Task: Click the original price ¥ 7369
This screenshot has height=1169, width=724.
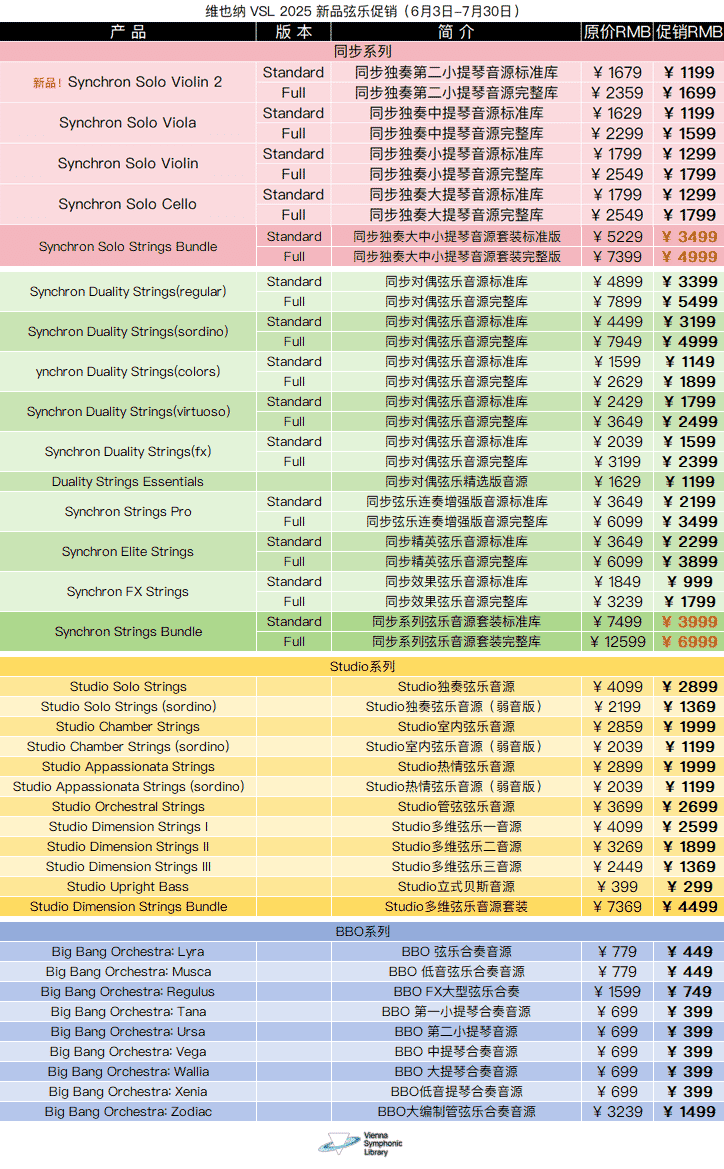Action: point(618,907)
